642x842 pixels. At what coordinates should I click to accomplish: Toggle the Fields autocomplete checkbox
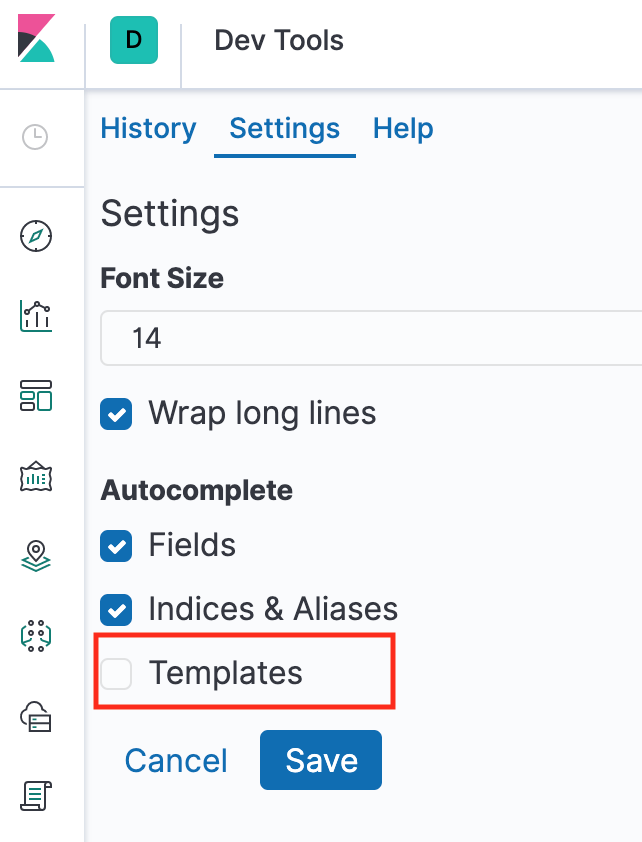[115, 546]
